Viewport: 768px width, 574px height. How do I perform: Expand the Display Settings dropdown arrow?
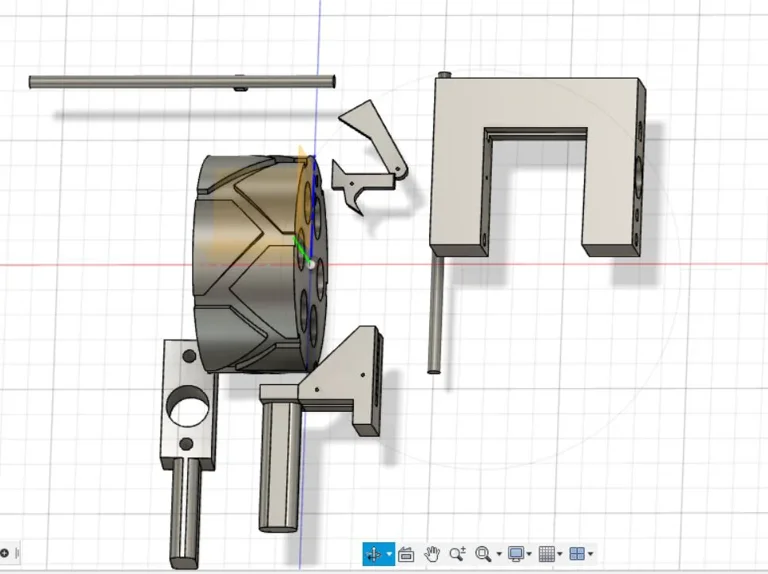(x=530, y=554)
